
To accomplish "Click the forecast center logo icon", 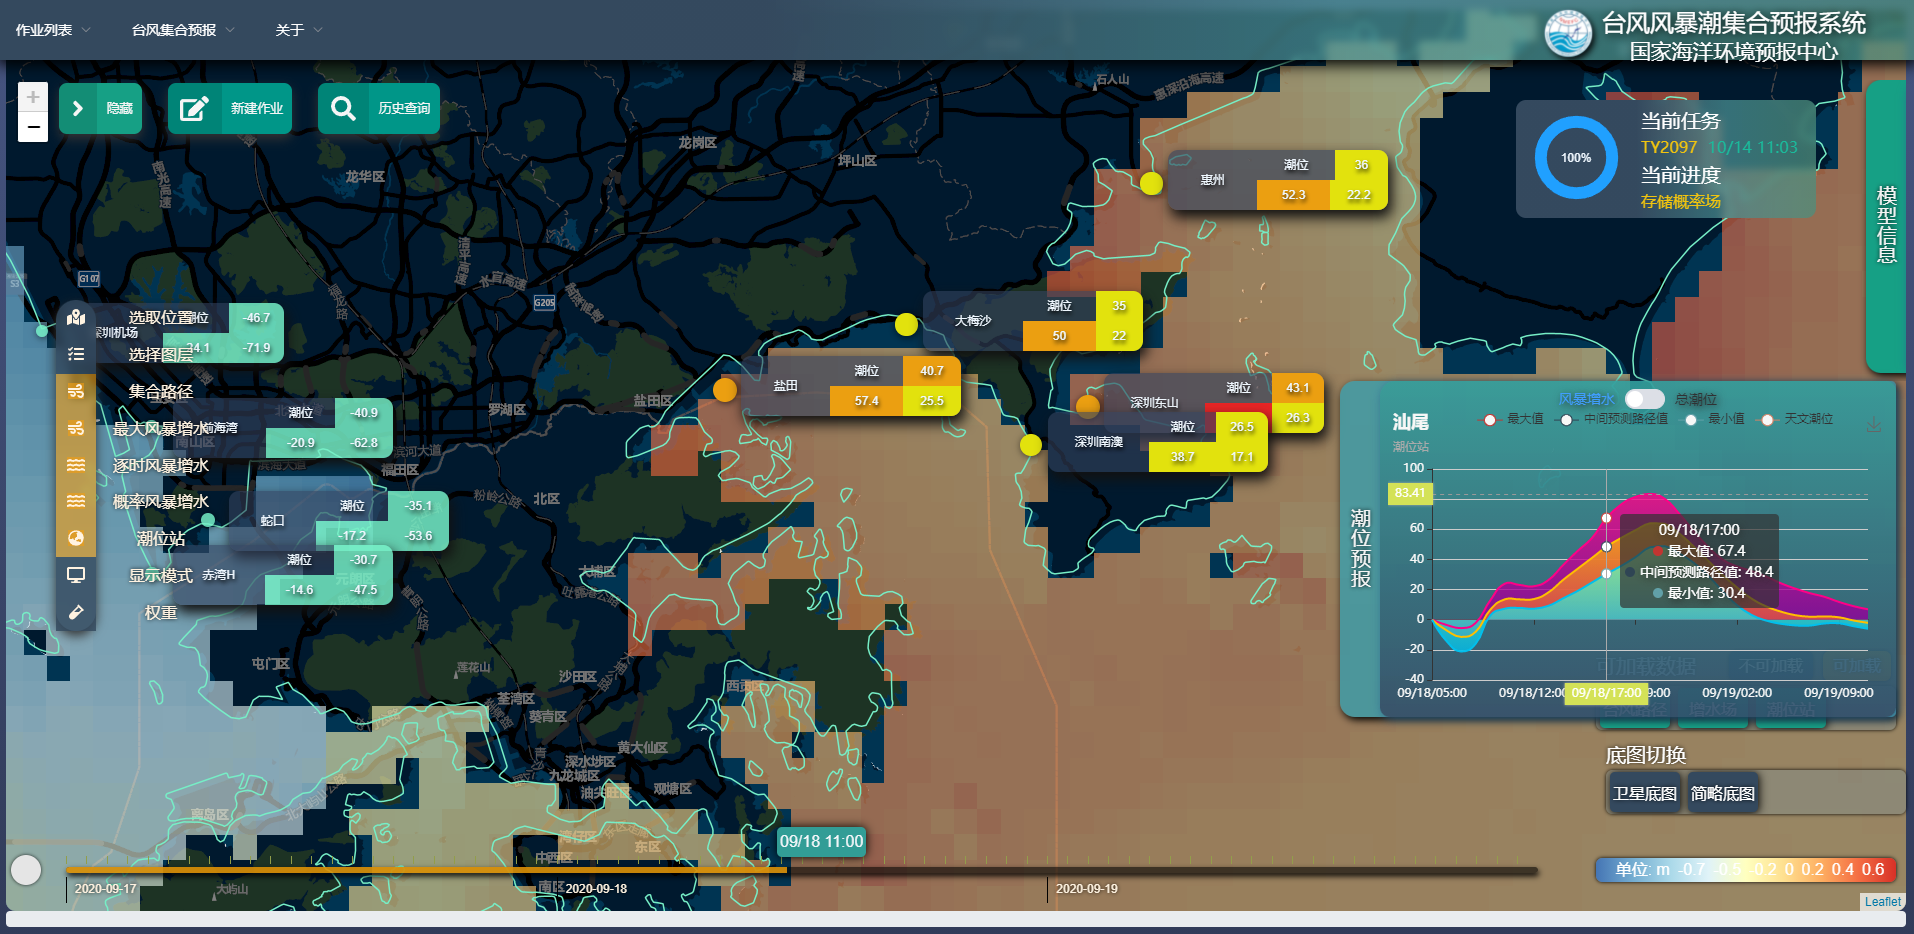I will pyautogui.click(x=1568, y=34).
